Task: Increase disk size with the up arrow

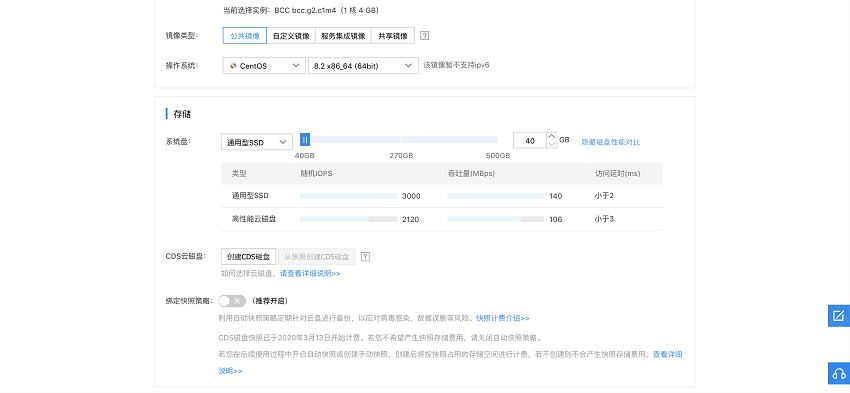Action: tap(551, 137)
